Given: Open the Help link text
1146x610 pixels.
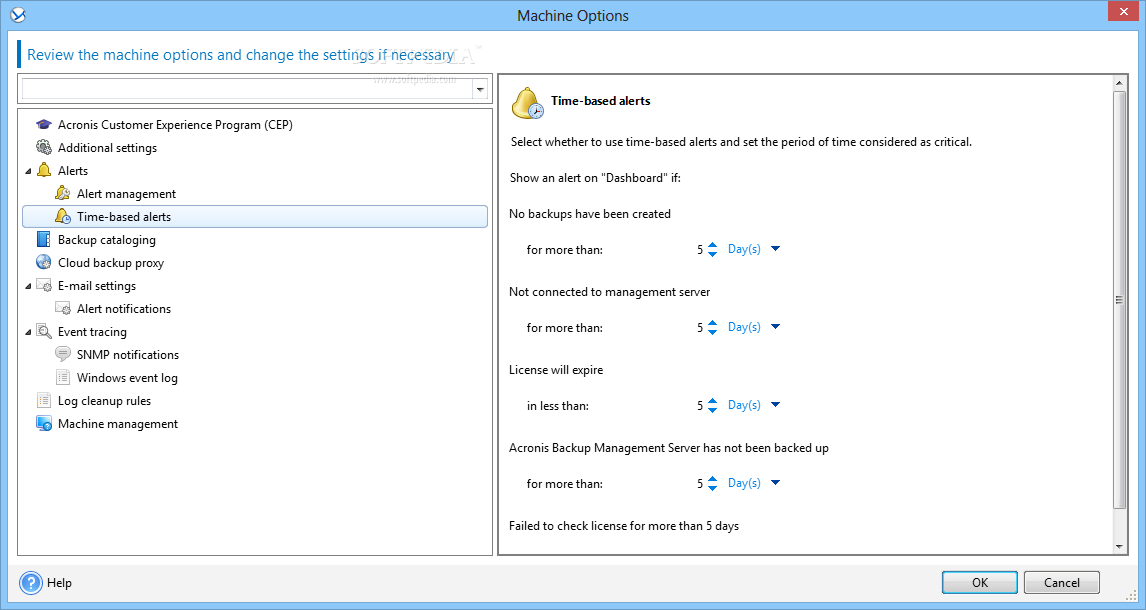Looking at the screenshot, I should point(59,583).
